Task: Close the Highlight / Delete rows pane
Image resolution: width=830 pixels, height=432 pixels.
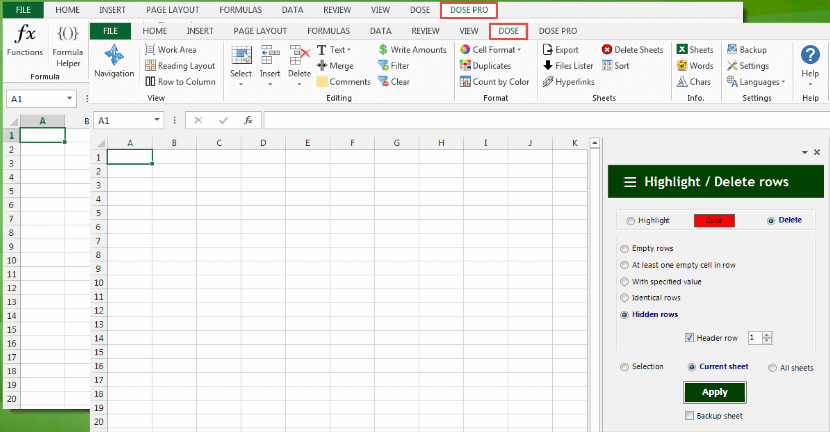Action: [817, 152]
